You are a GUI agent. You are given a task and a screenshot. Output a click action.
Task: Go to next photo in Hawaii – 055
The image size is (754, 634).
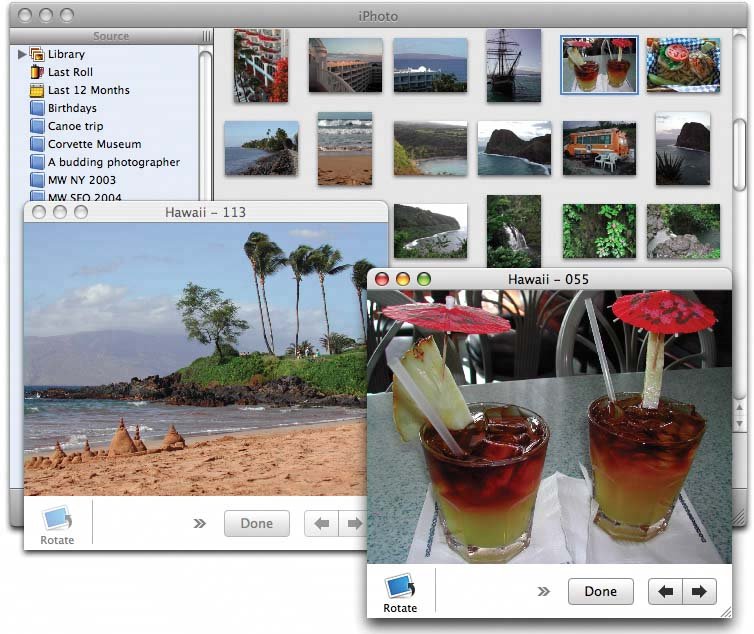(x=699, y=592)
